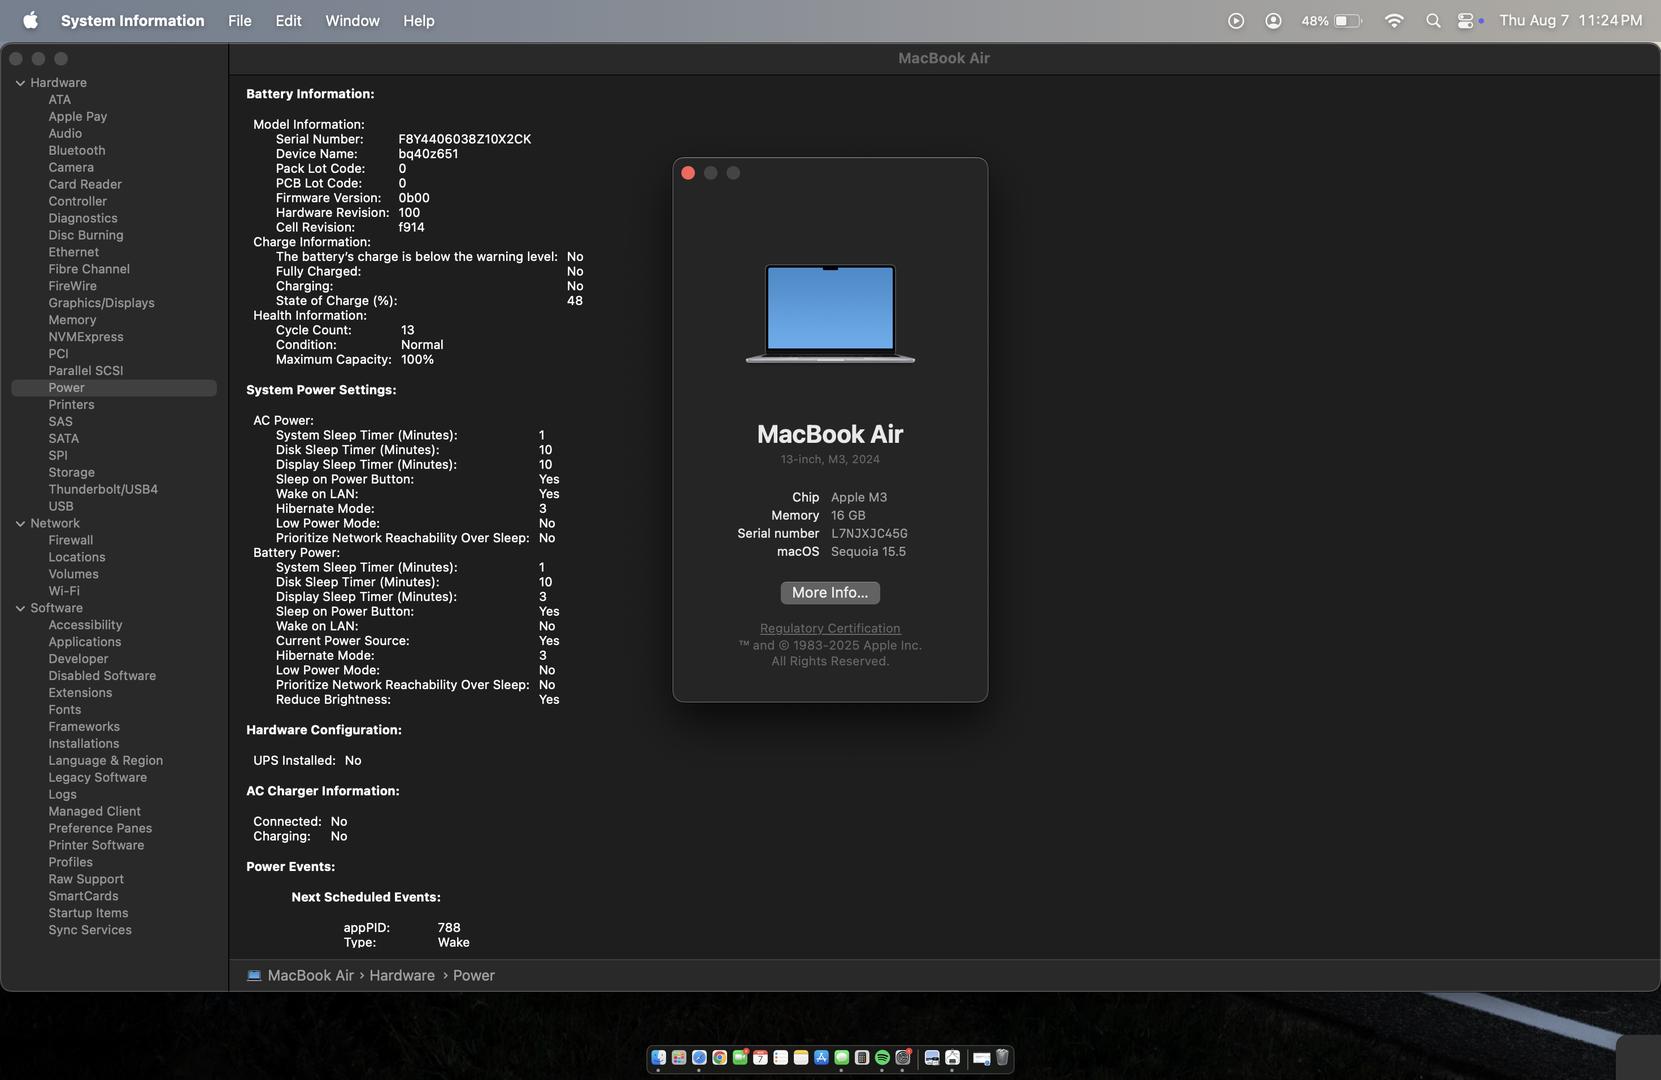
Task: Select Memory in the sidebar
Action: [x=72, y=320]
